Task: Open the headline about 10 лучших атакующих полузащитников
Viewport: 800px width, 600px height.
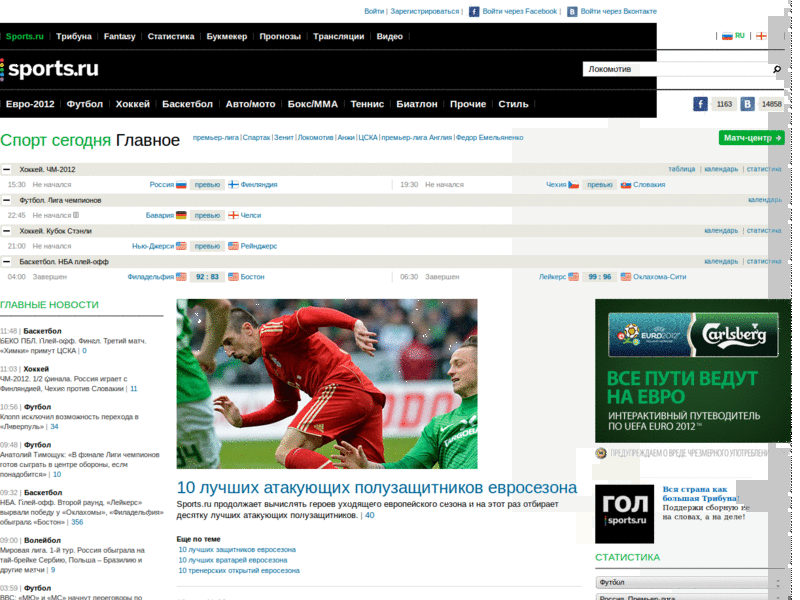Action: click(x=377, y=488)
